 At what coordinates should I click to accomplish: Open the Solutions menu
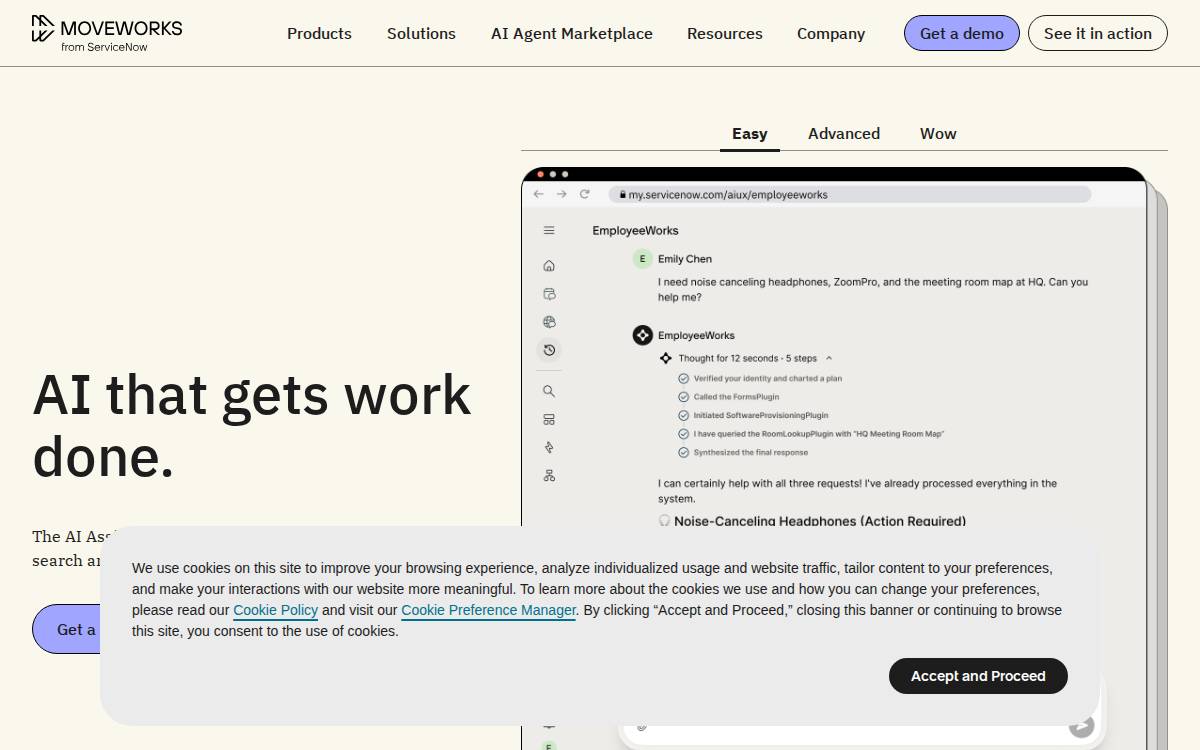point(421,33)
